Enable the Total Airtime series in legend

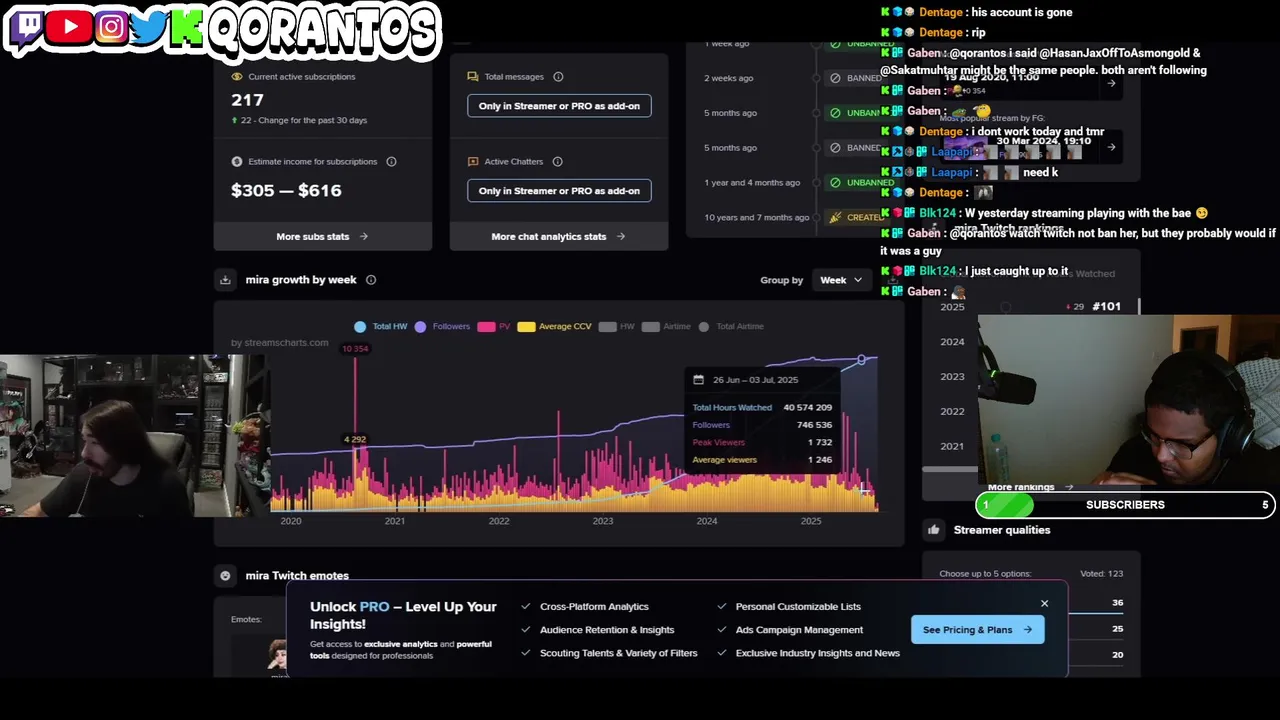coord(731,326)
